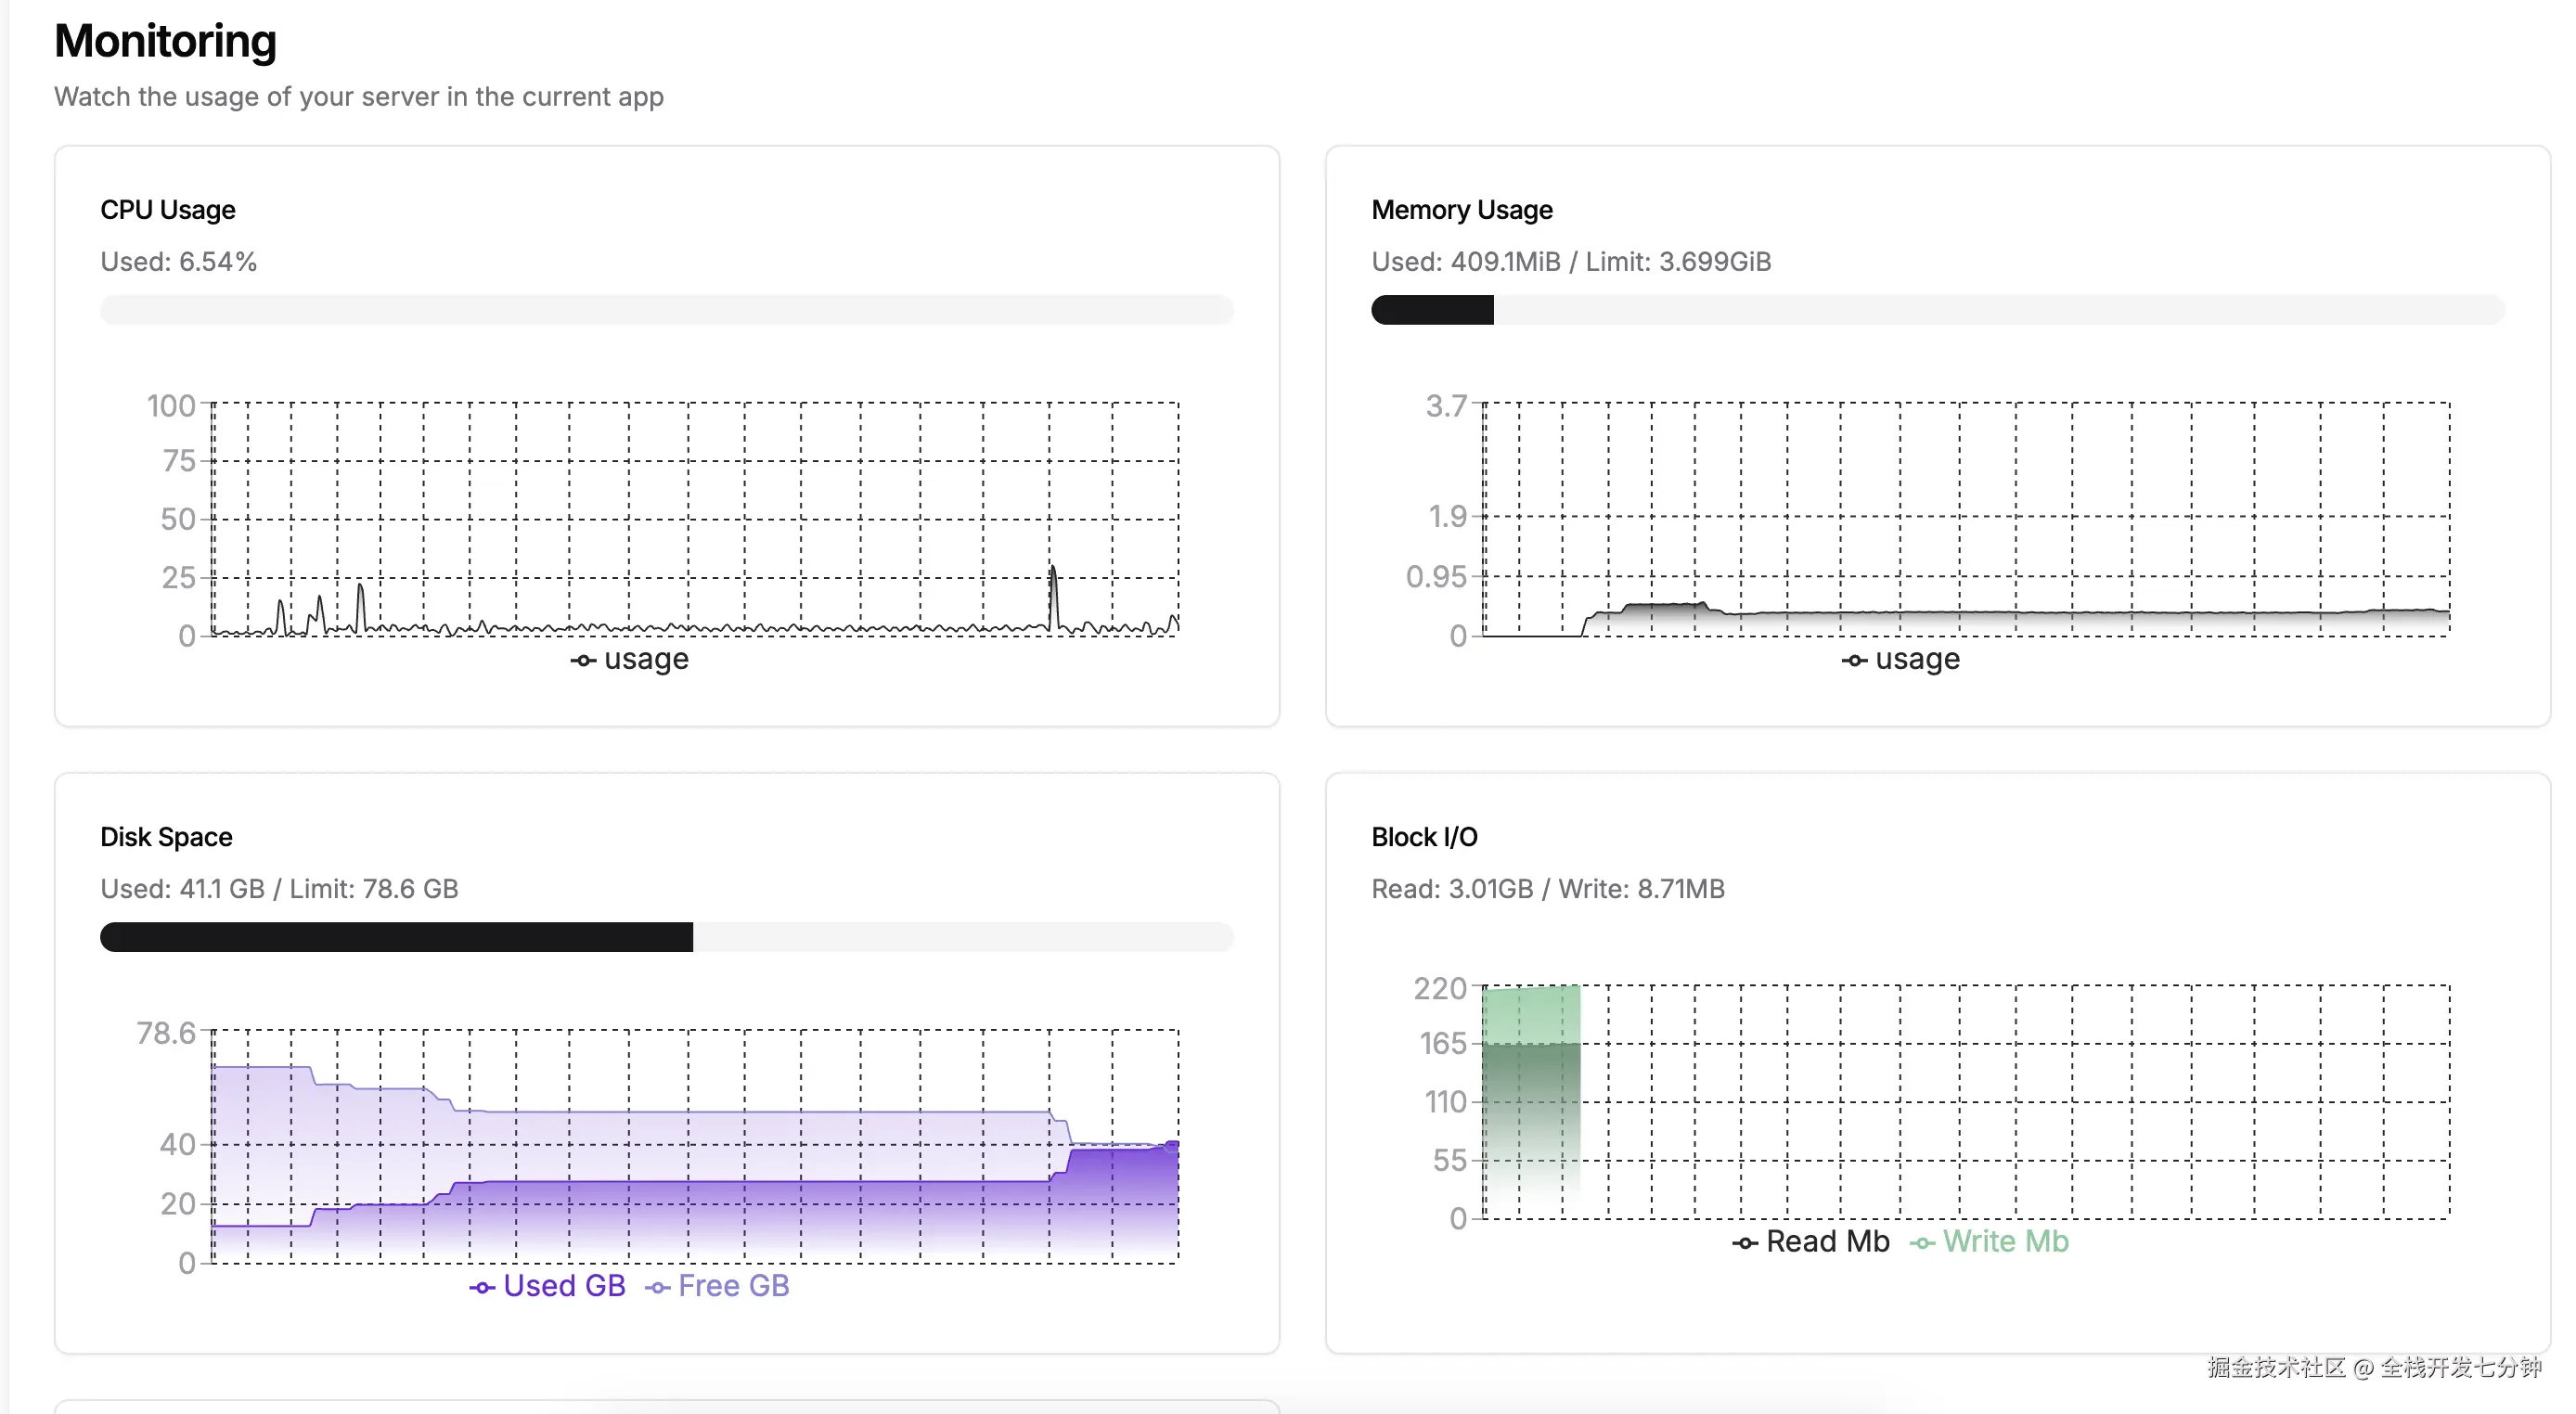The height and width of the screenshot is (1414, 2576).
Task: Click the CPU Usage card title
Action: point(167,210)
